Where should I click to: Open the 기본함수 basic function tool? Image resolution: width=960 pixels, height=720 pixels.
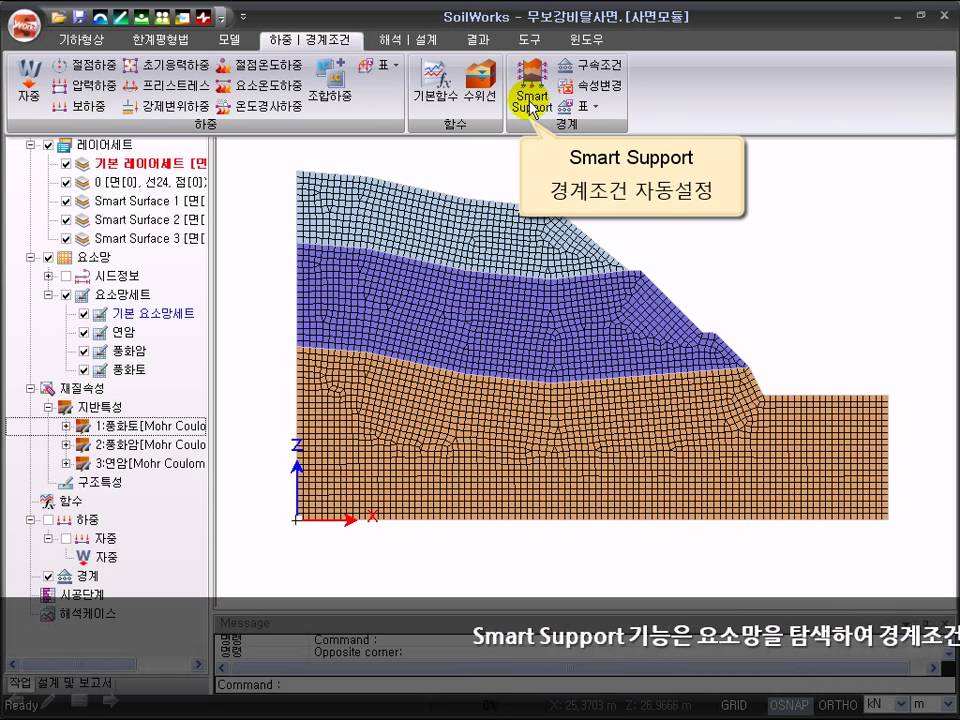click(x=435, y=81)
